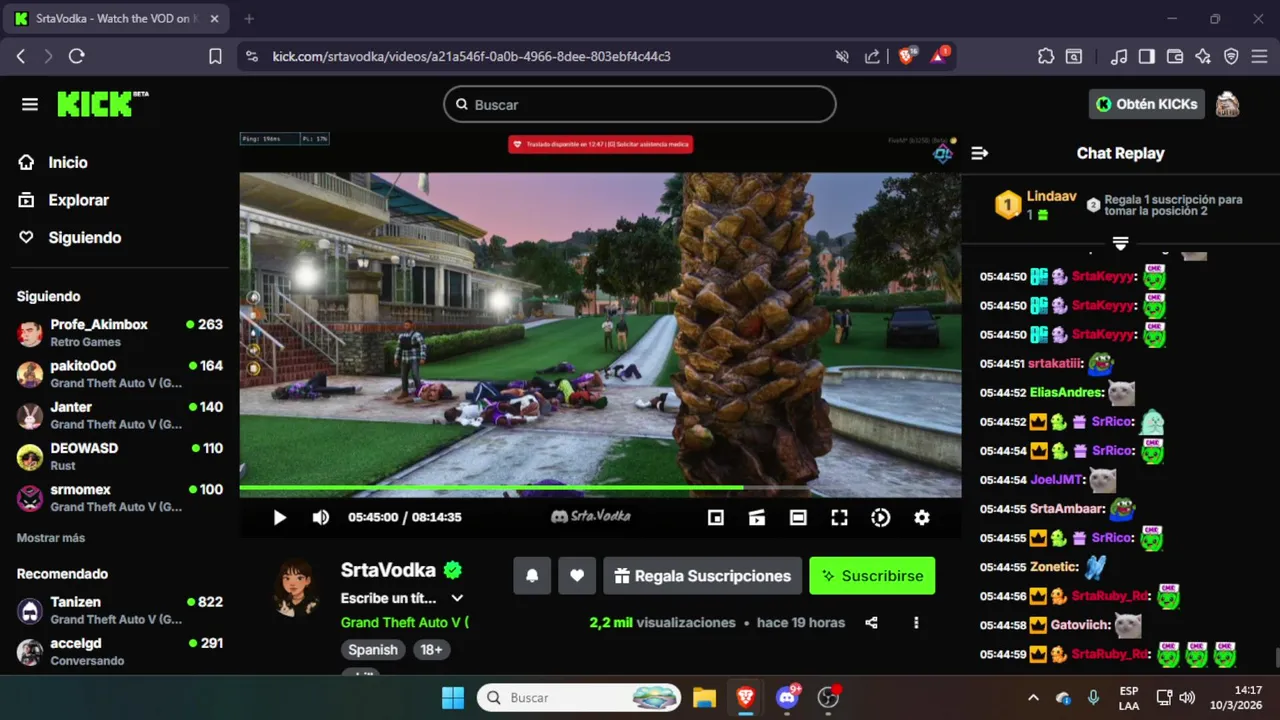1280x720 pixels.
Task: Open Brave Wallet icon
Action: click(1175, 56)
